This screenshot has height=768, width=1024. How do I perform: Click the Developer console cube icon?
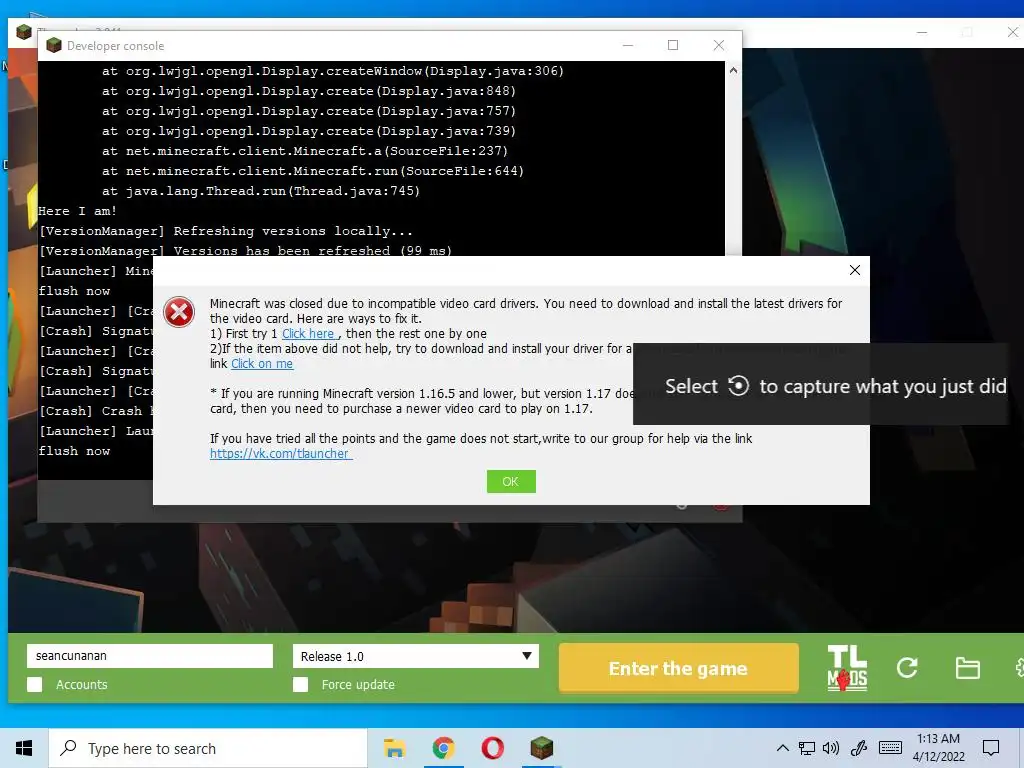click(x=54, y=45)
